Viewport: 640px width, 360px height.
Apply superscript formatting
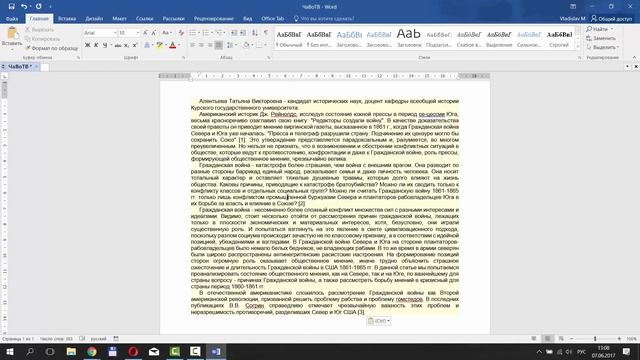click(134, 45)
